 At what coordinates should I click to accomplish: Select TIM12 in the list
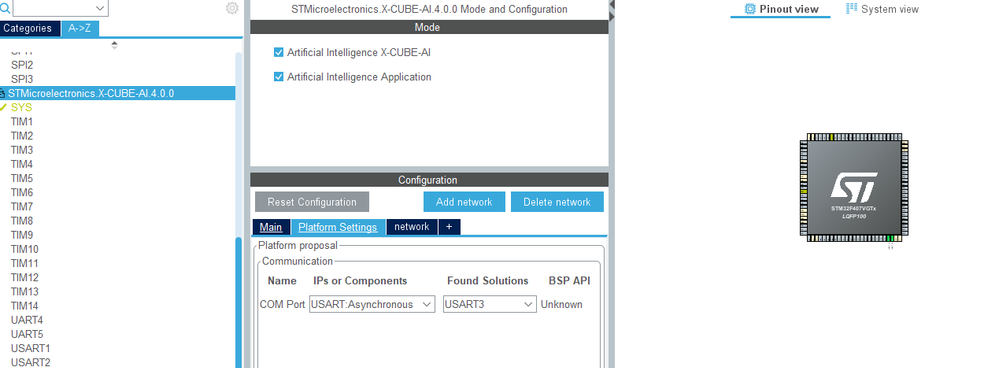click(25, 278)
